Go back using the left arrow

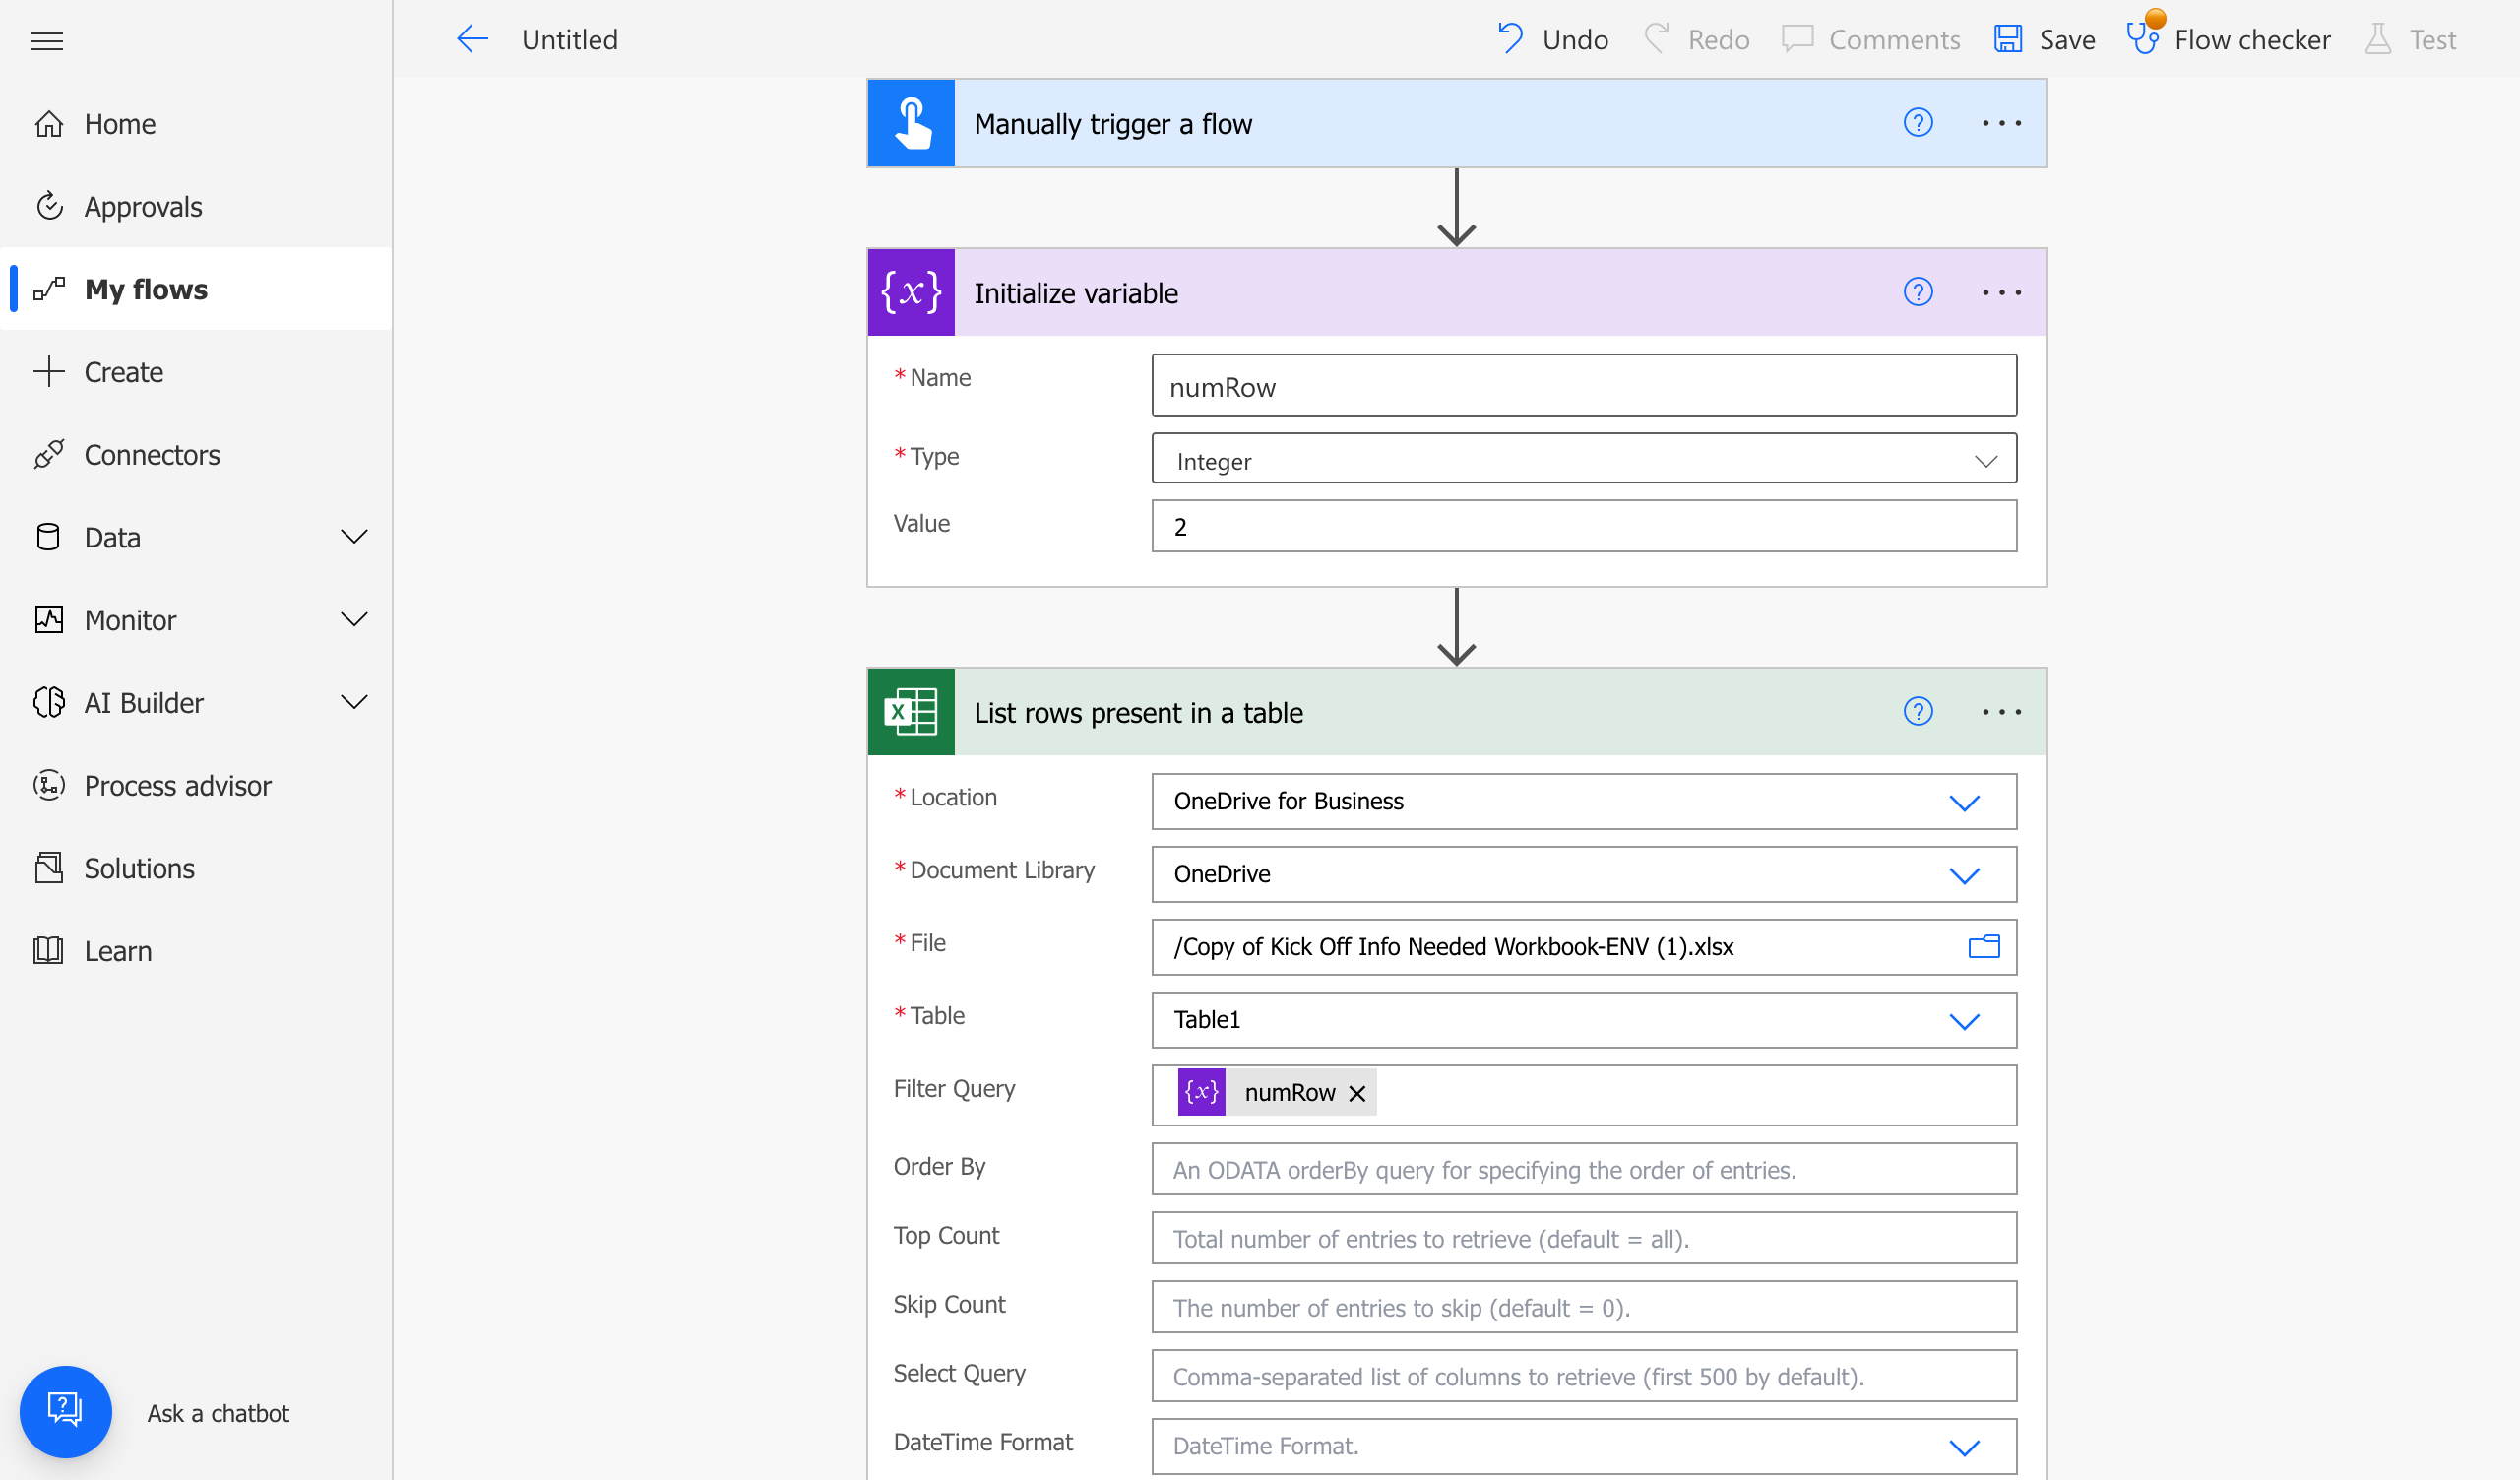(472, 39)
